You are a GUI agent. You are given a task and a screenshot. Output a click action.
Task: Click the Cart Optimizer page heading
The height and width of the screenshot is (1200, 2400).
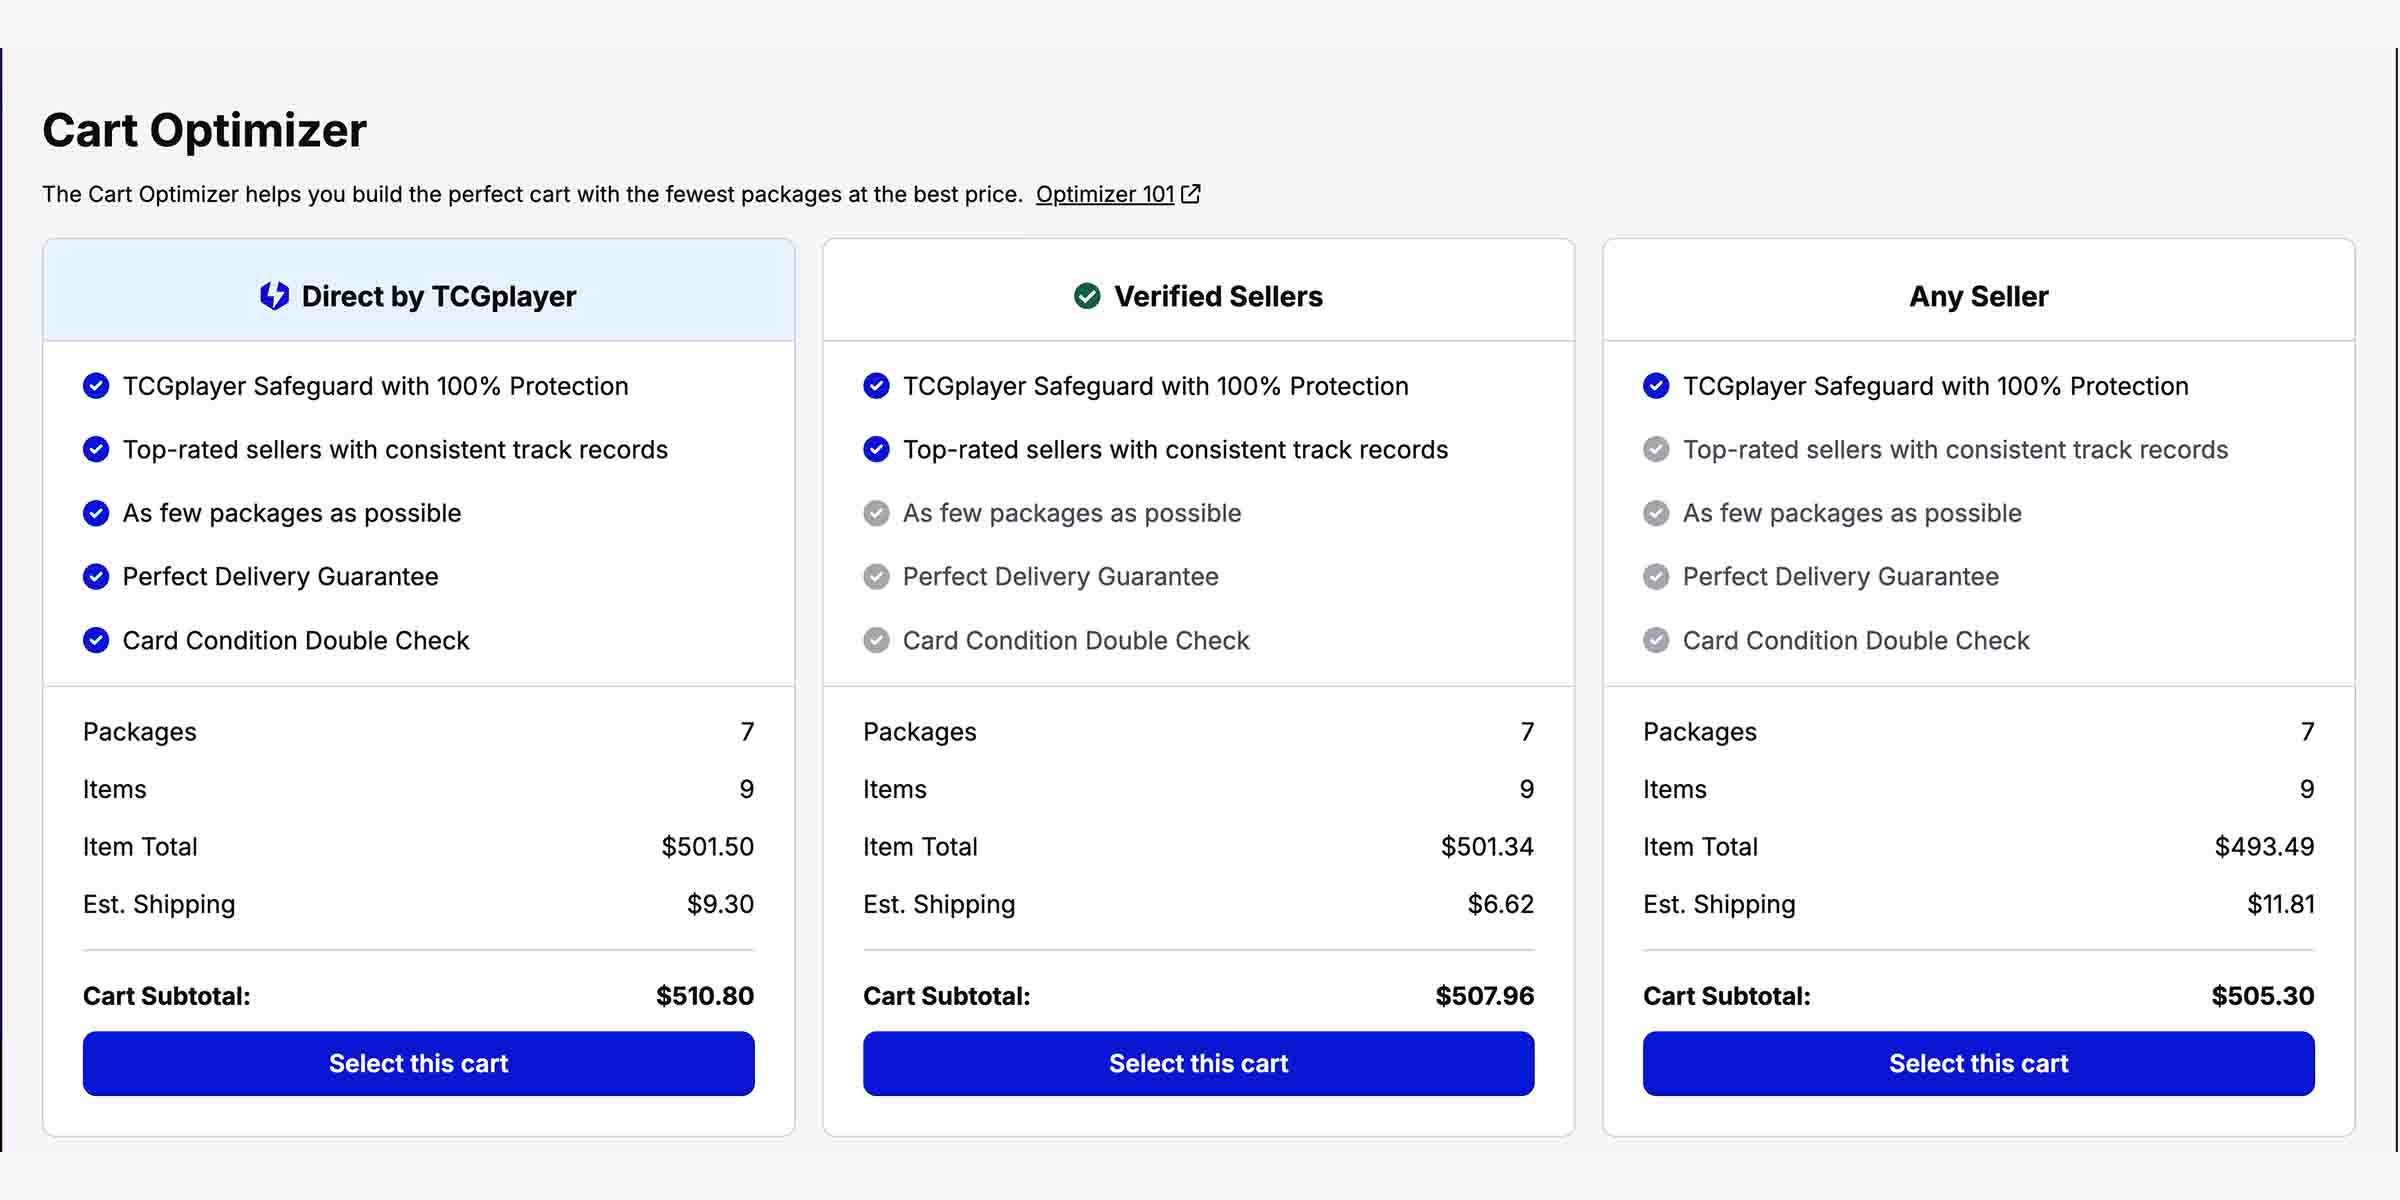coord(204,131)
